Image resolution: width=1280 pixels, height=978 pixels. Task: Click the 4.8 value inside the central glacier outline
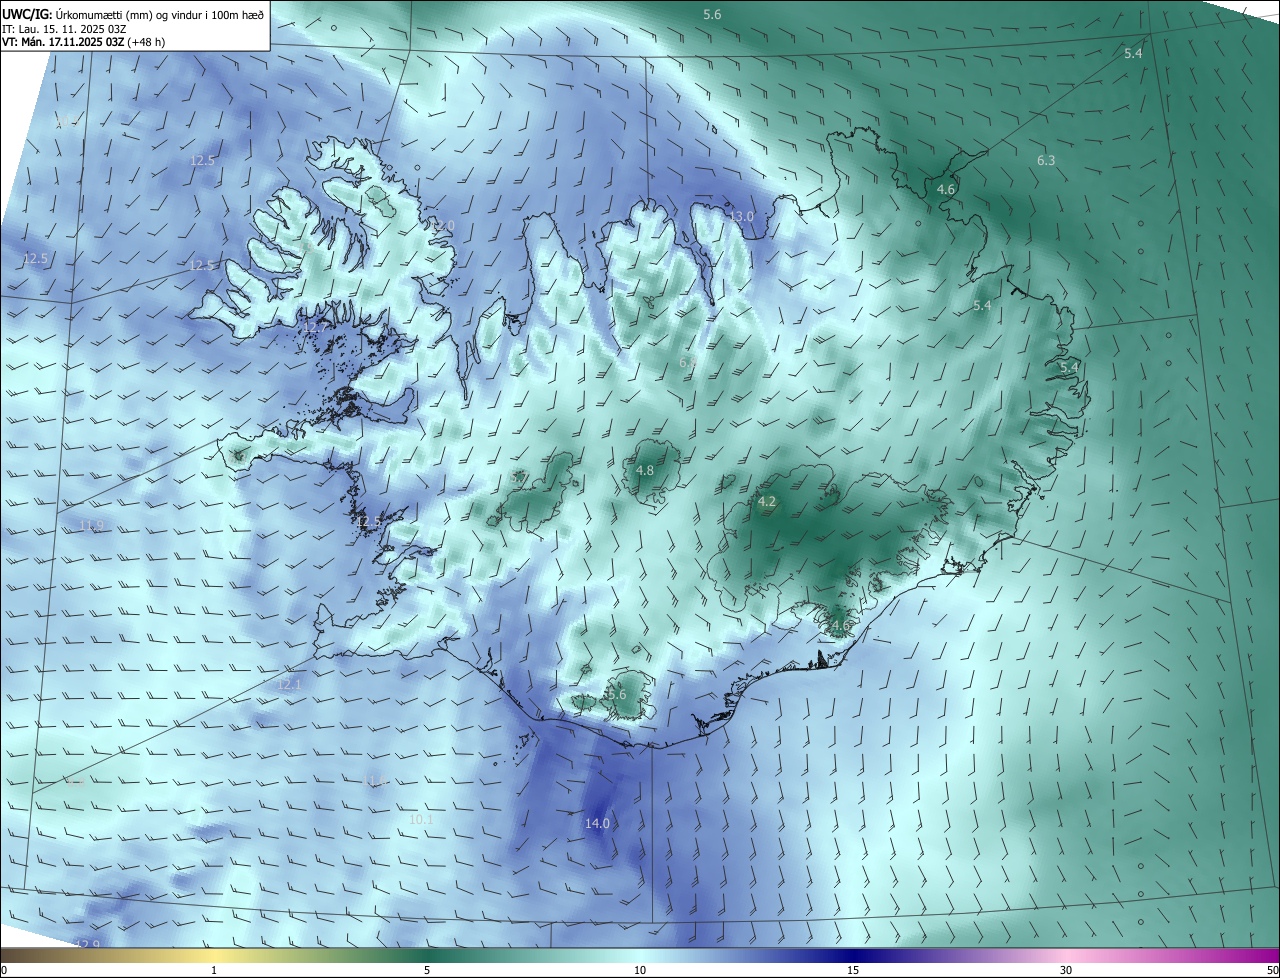tap(645, 470)
